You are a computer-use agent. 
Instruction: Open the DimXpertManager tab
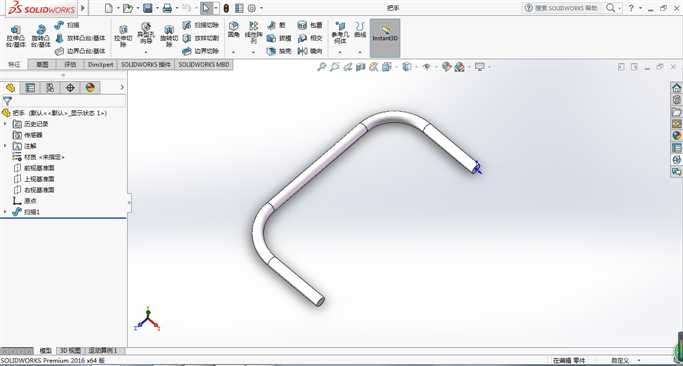pos(70,88)
